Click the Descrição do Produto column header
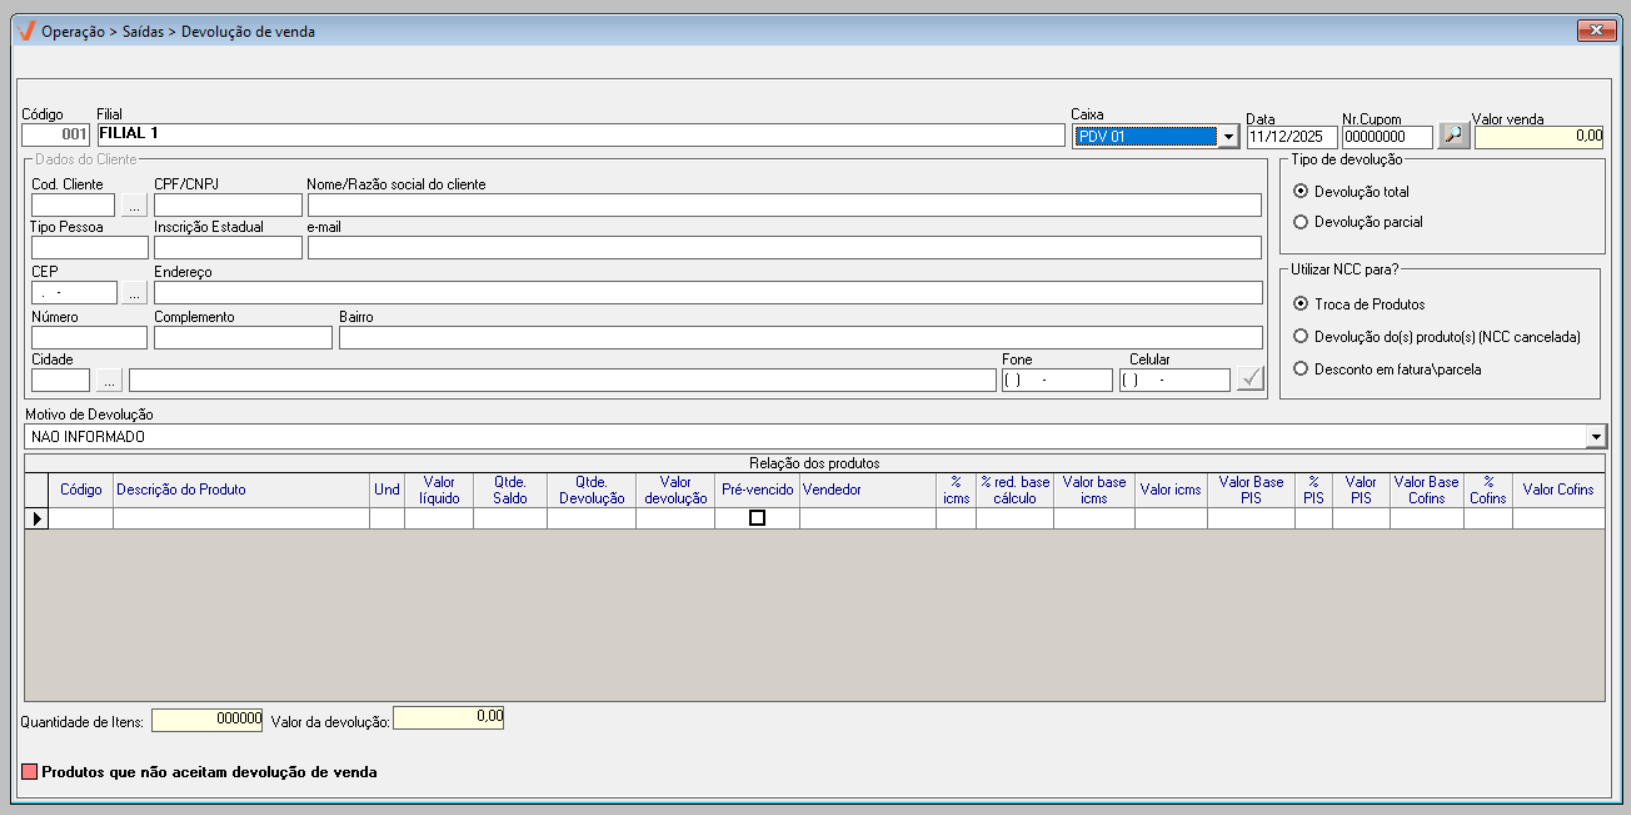The height and width of the screenshot is (815, 1631). pyautogui.click(x=181, y=490)
